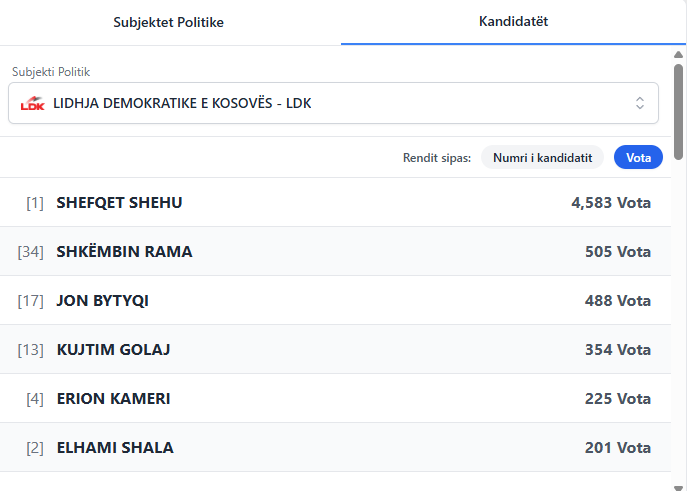Click the 4,583 Vota count

[x=610, y=203]
